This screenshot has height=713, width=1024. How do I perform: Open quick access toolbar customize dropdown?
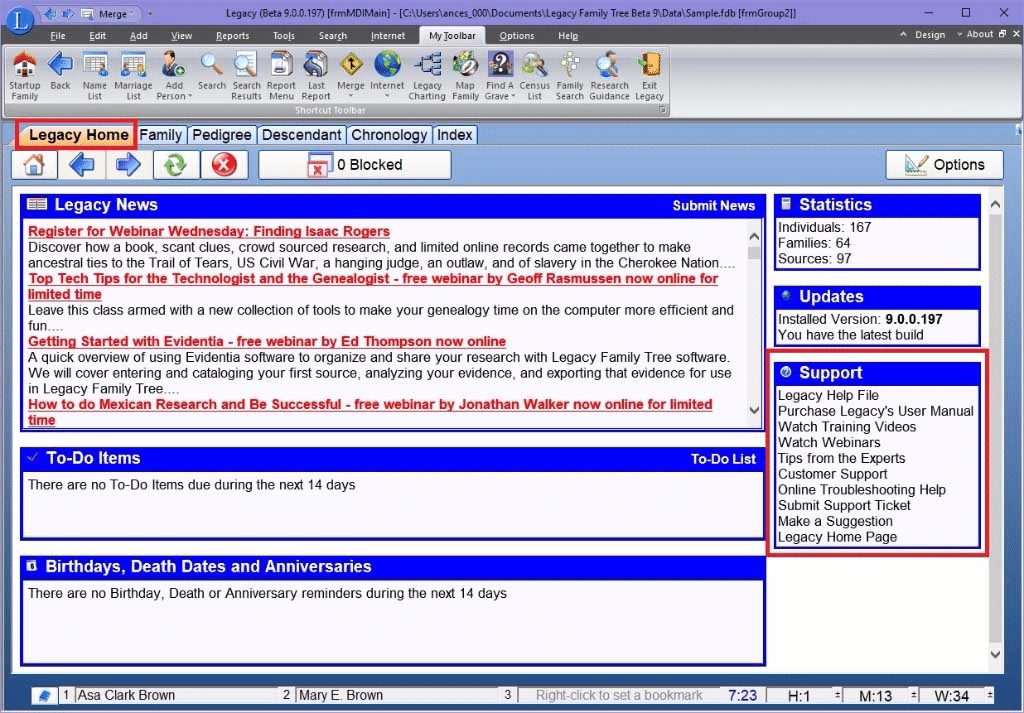pos(150,14)
